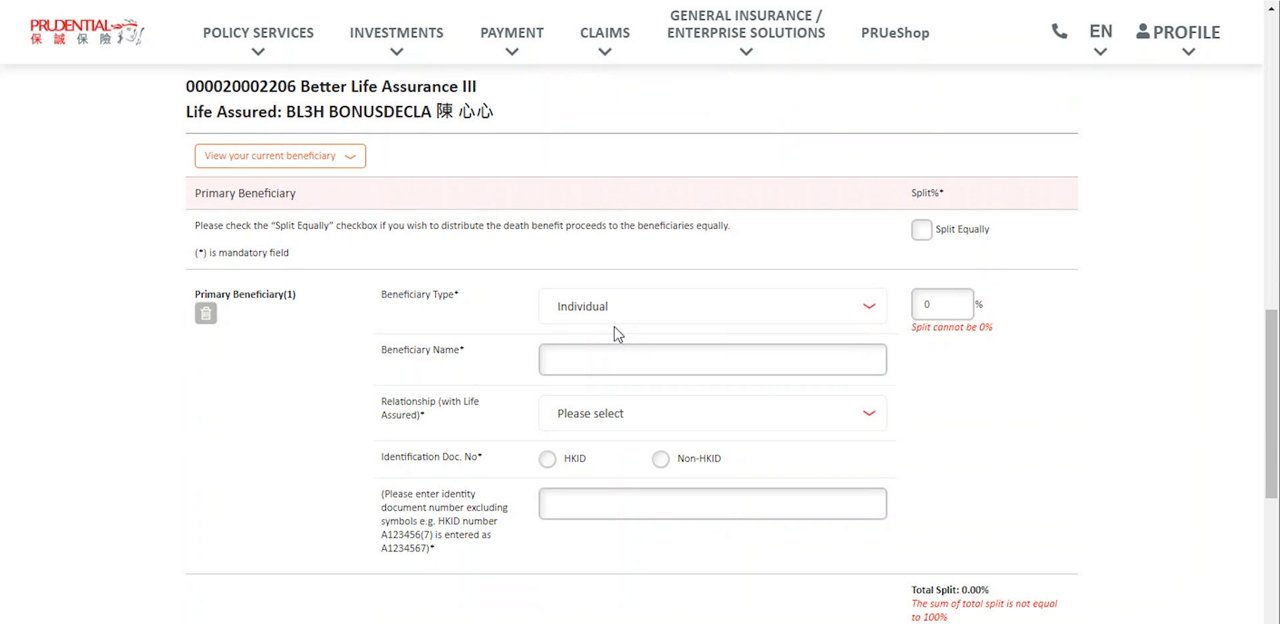Image resolution: width=1280 pixels, height=624 pixels.
Task: Click the Prudential logo
Action: pyautogui.click(x=87, y=32)
